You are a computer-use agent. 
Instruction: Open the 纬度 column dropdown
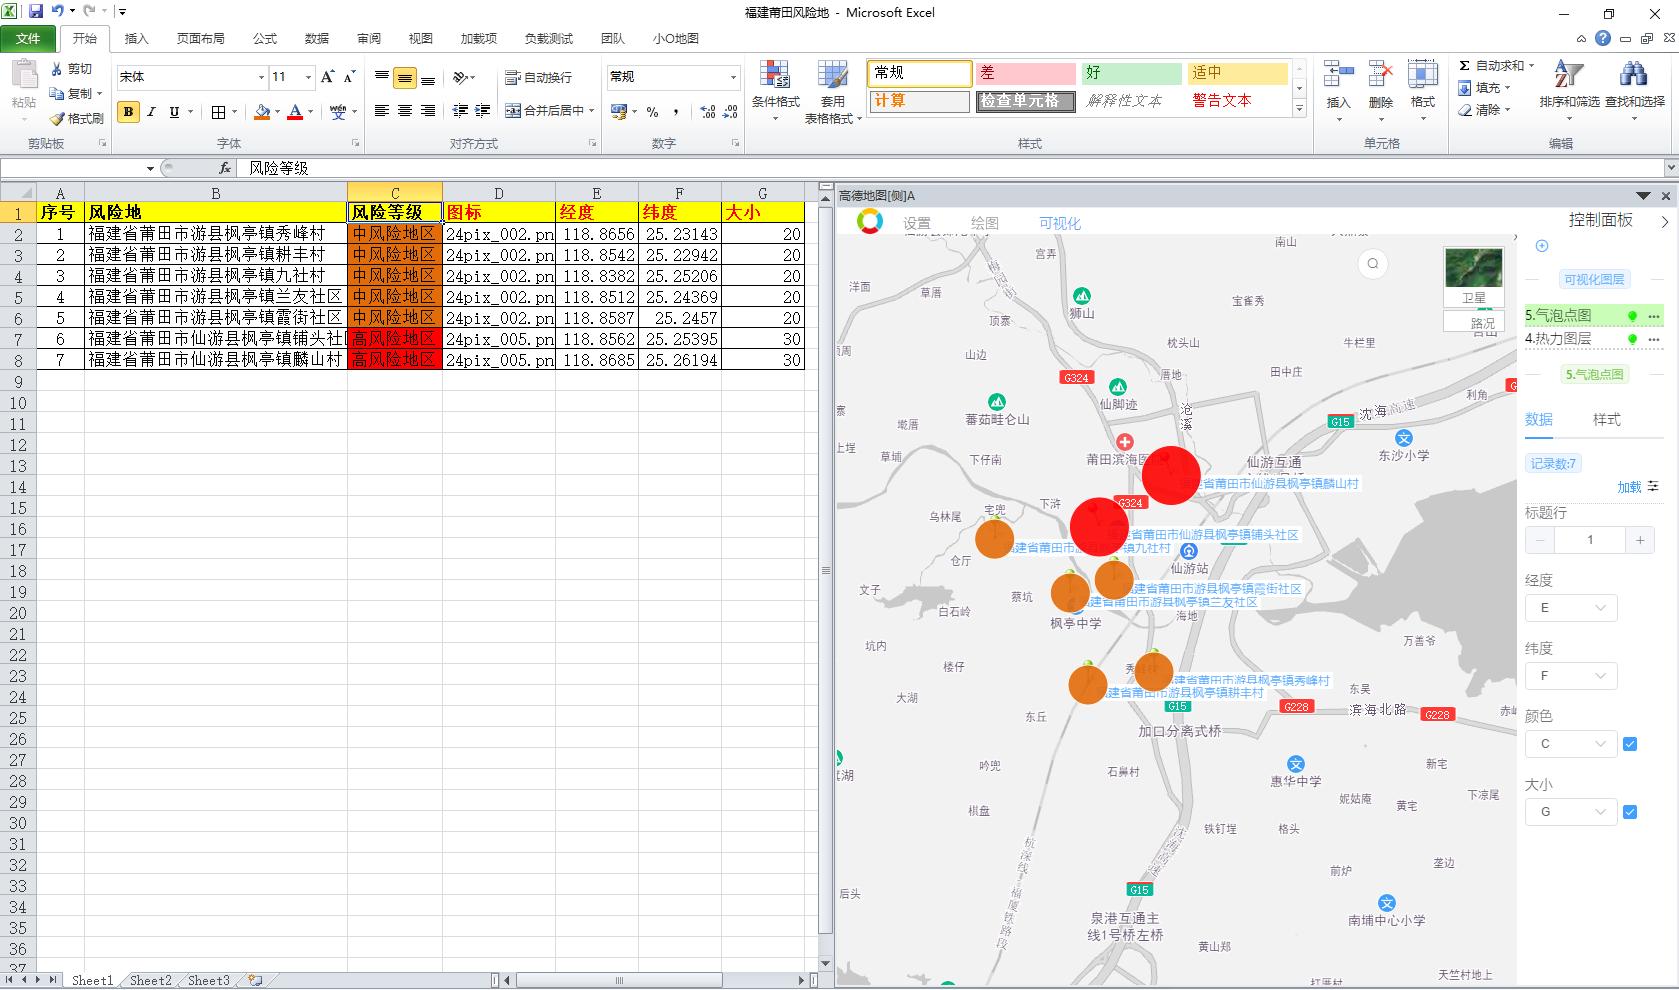tap(1570, 676)
